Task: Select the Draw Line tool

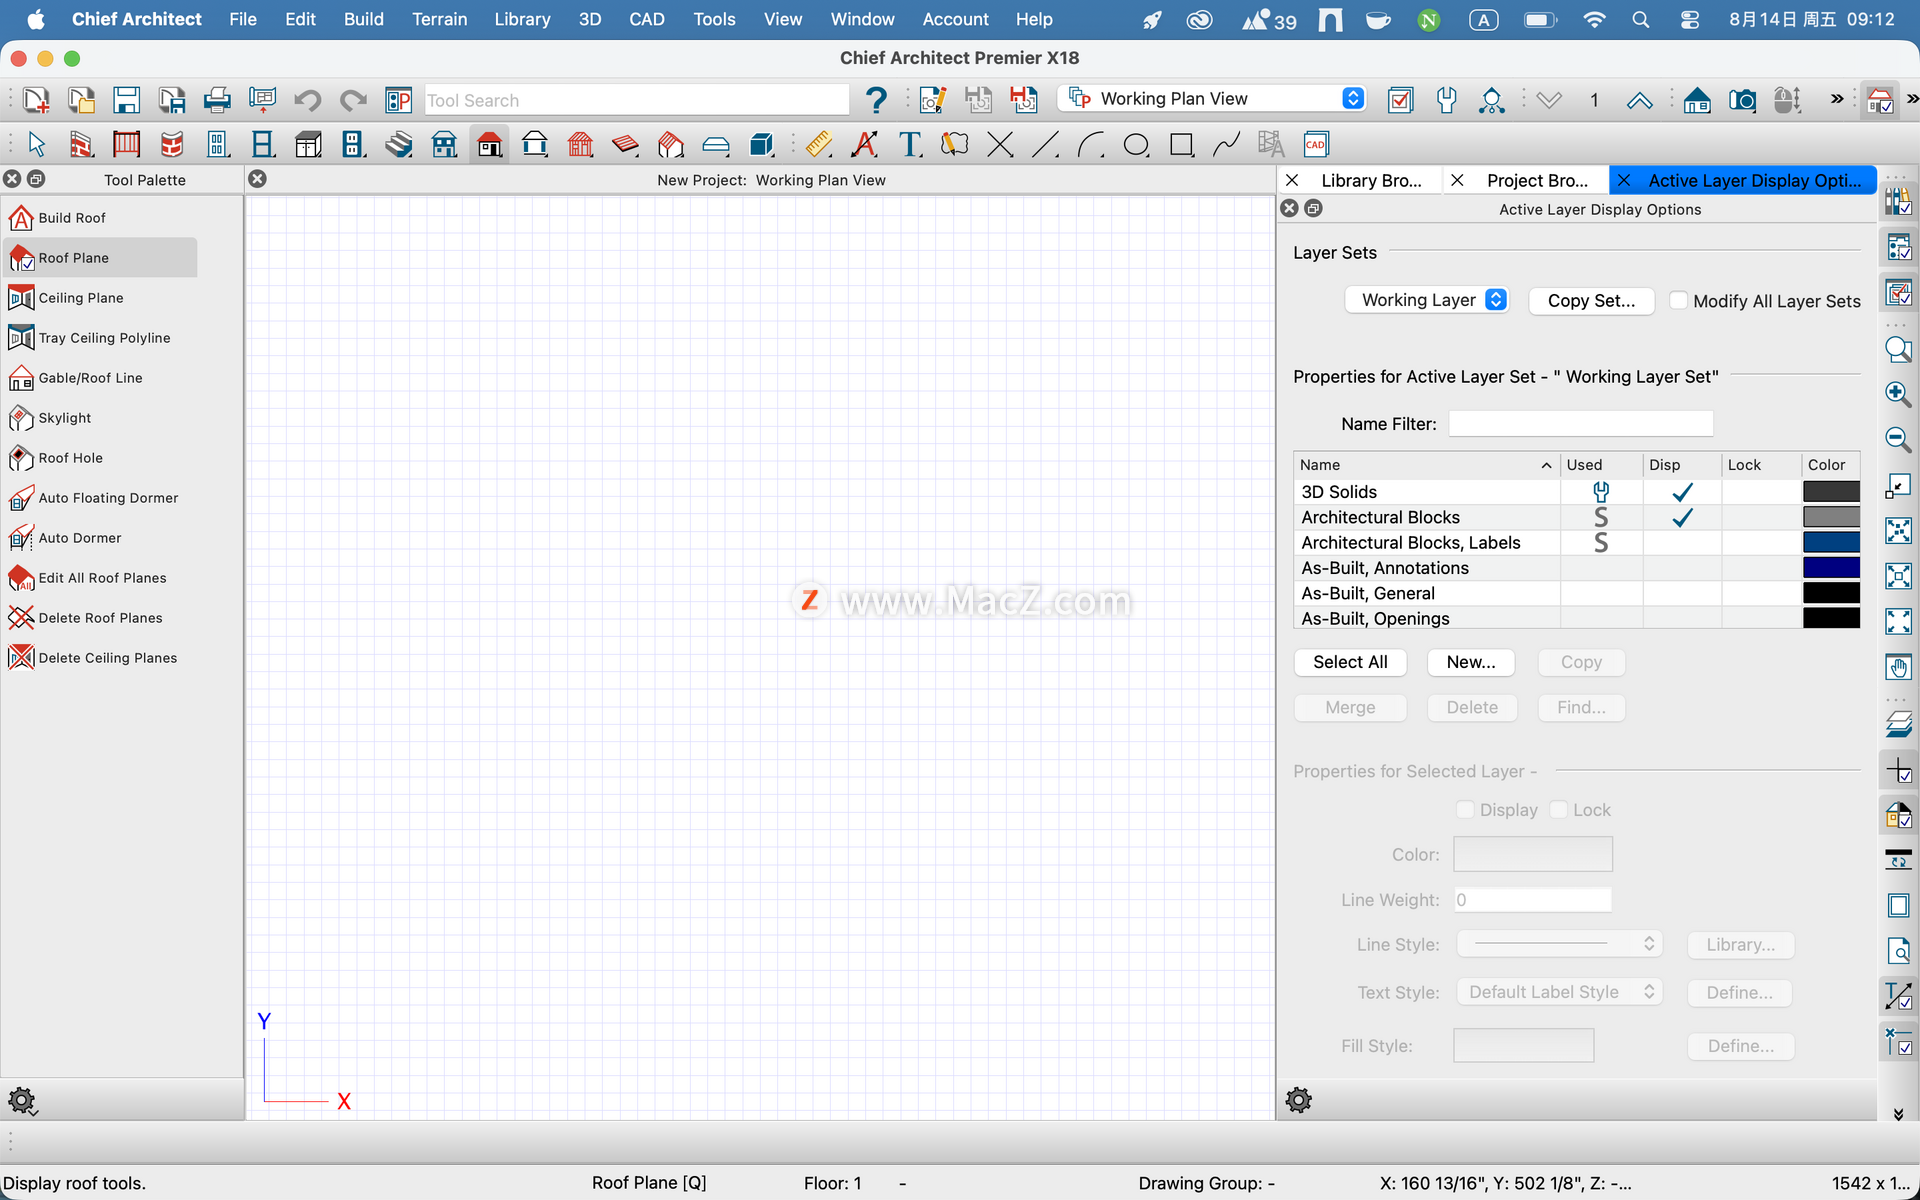Action: (x=1045, y=145)
